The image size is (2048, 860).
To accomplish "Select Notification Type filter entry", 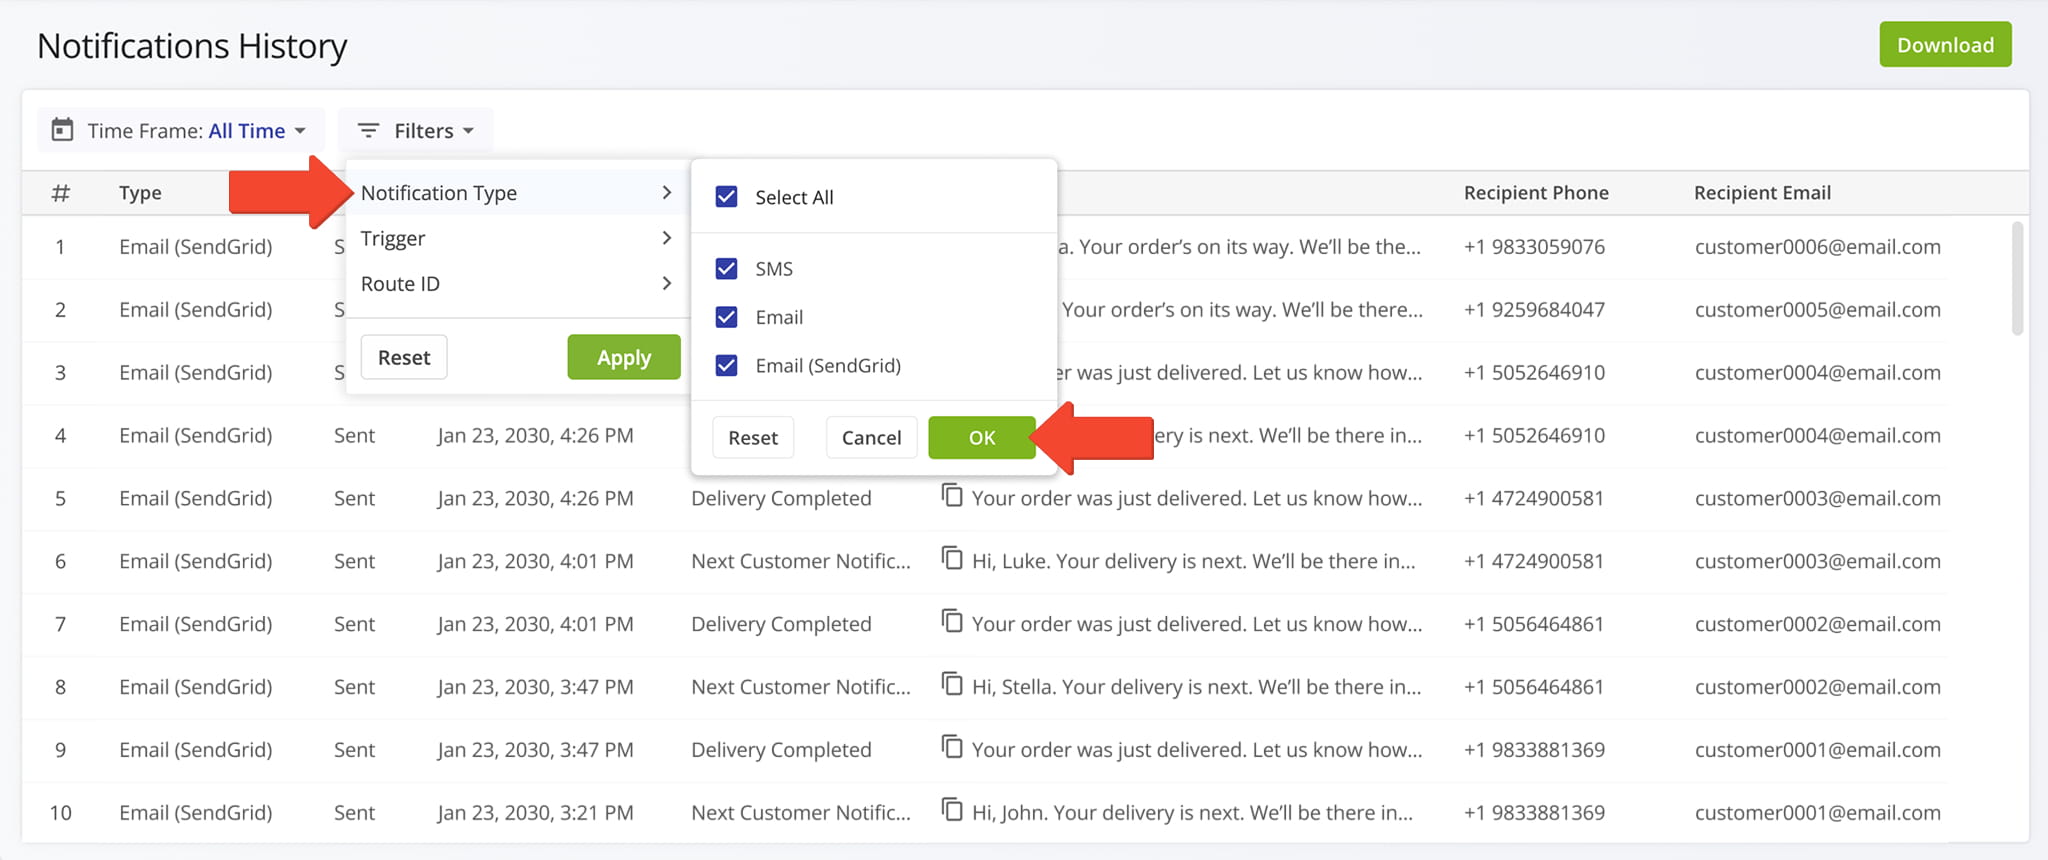I will coord(517,192).
